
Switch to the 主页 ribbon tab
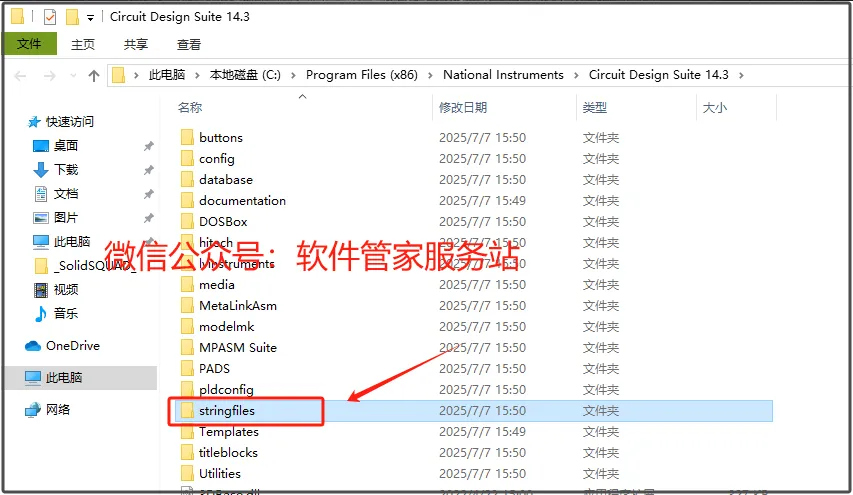click(x=83, y=44)
